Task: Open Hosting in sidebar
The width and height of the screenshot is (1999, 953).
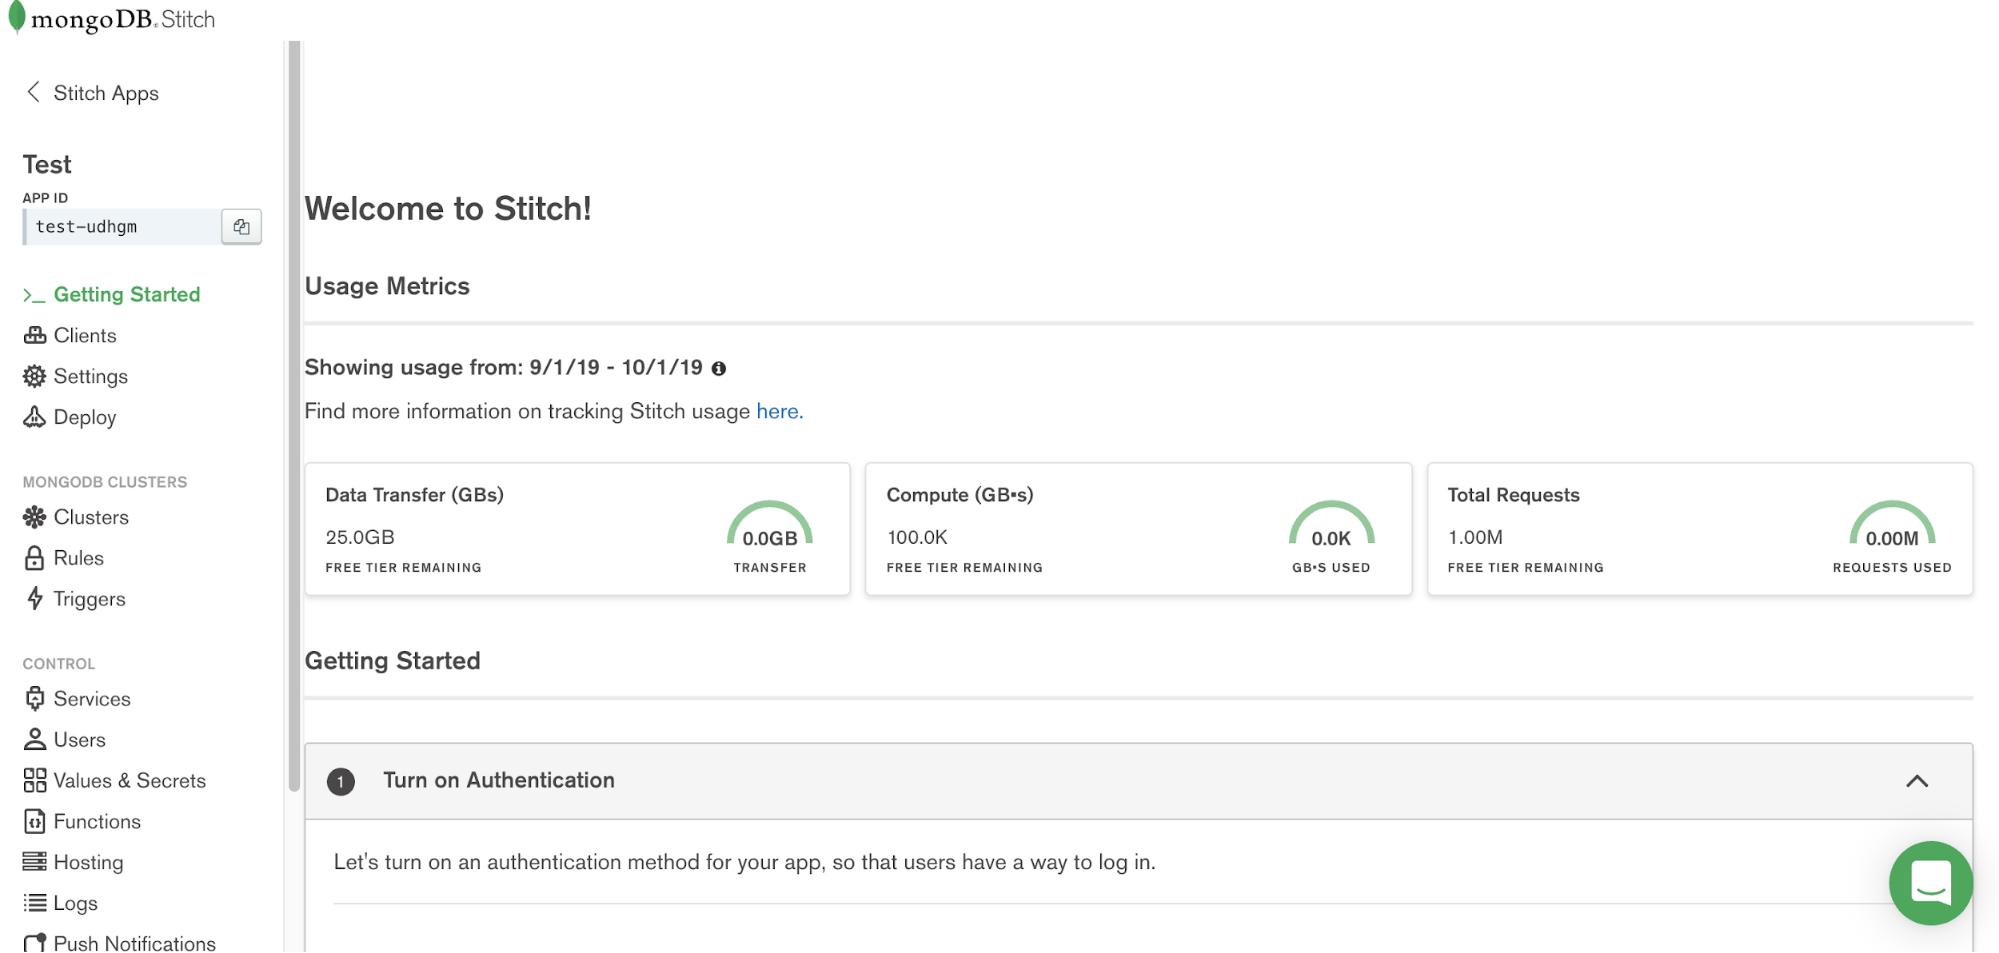Action: click(x=89, y=862)
